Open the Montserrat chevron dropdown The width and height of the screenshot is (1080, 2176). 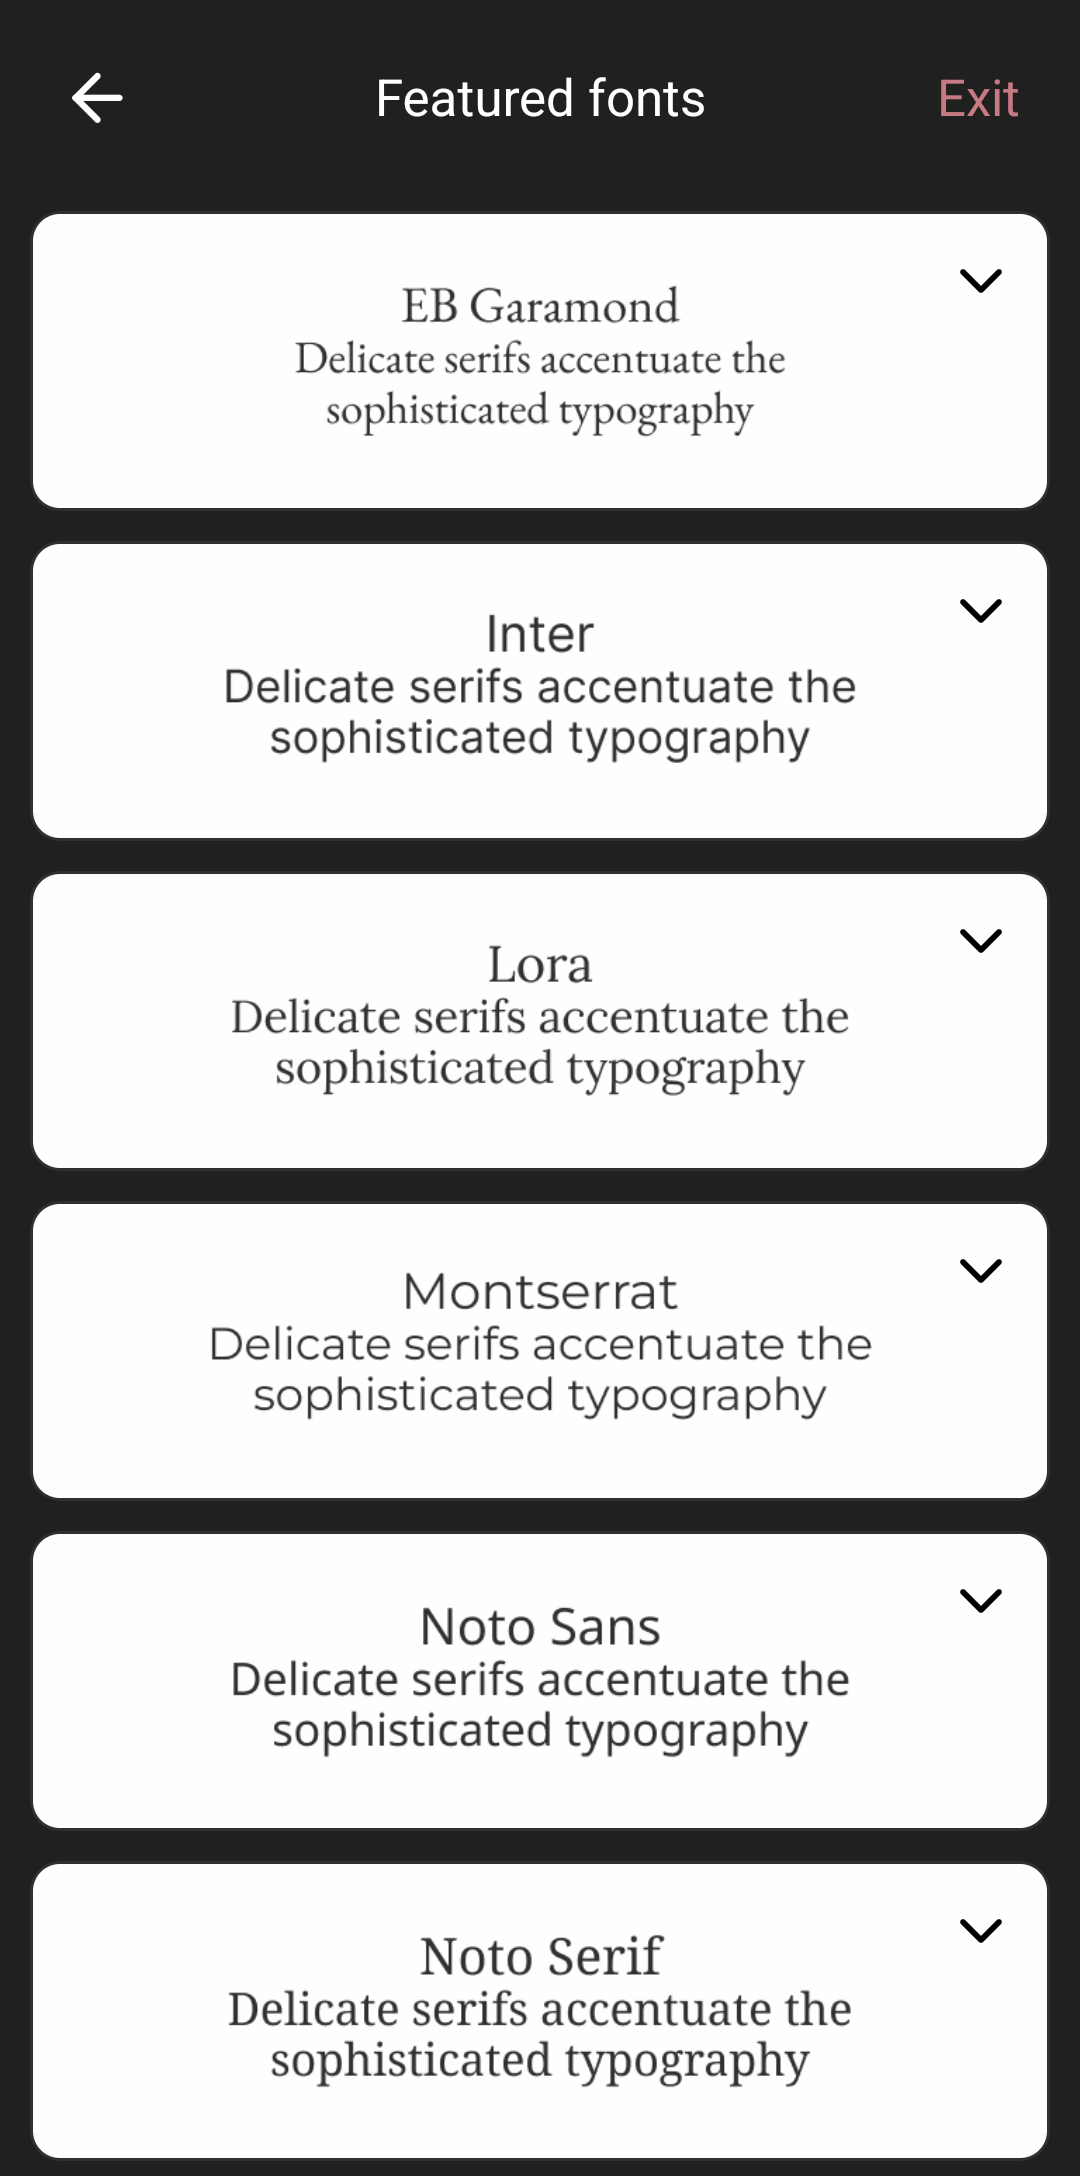pyautogui.click(x=980, y=1271)
